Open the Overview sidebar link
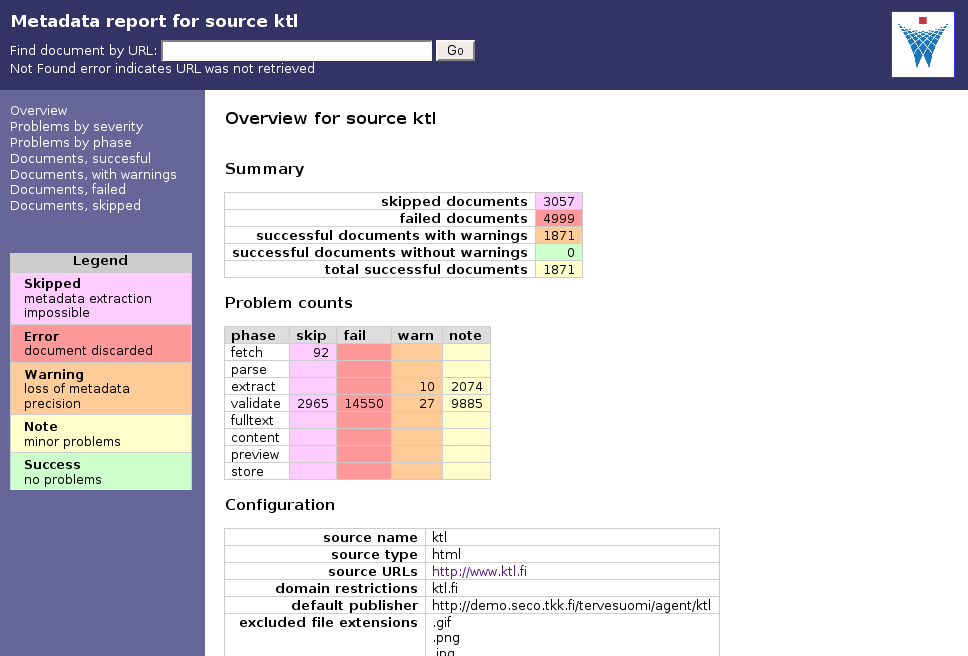 38,110
